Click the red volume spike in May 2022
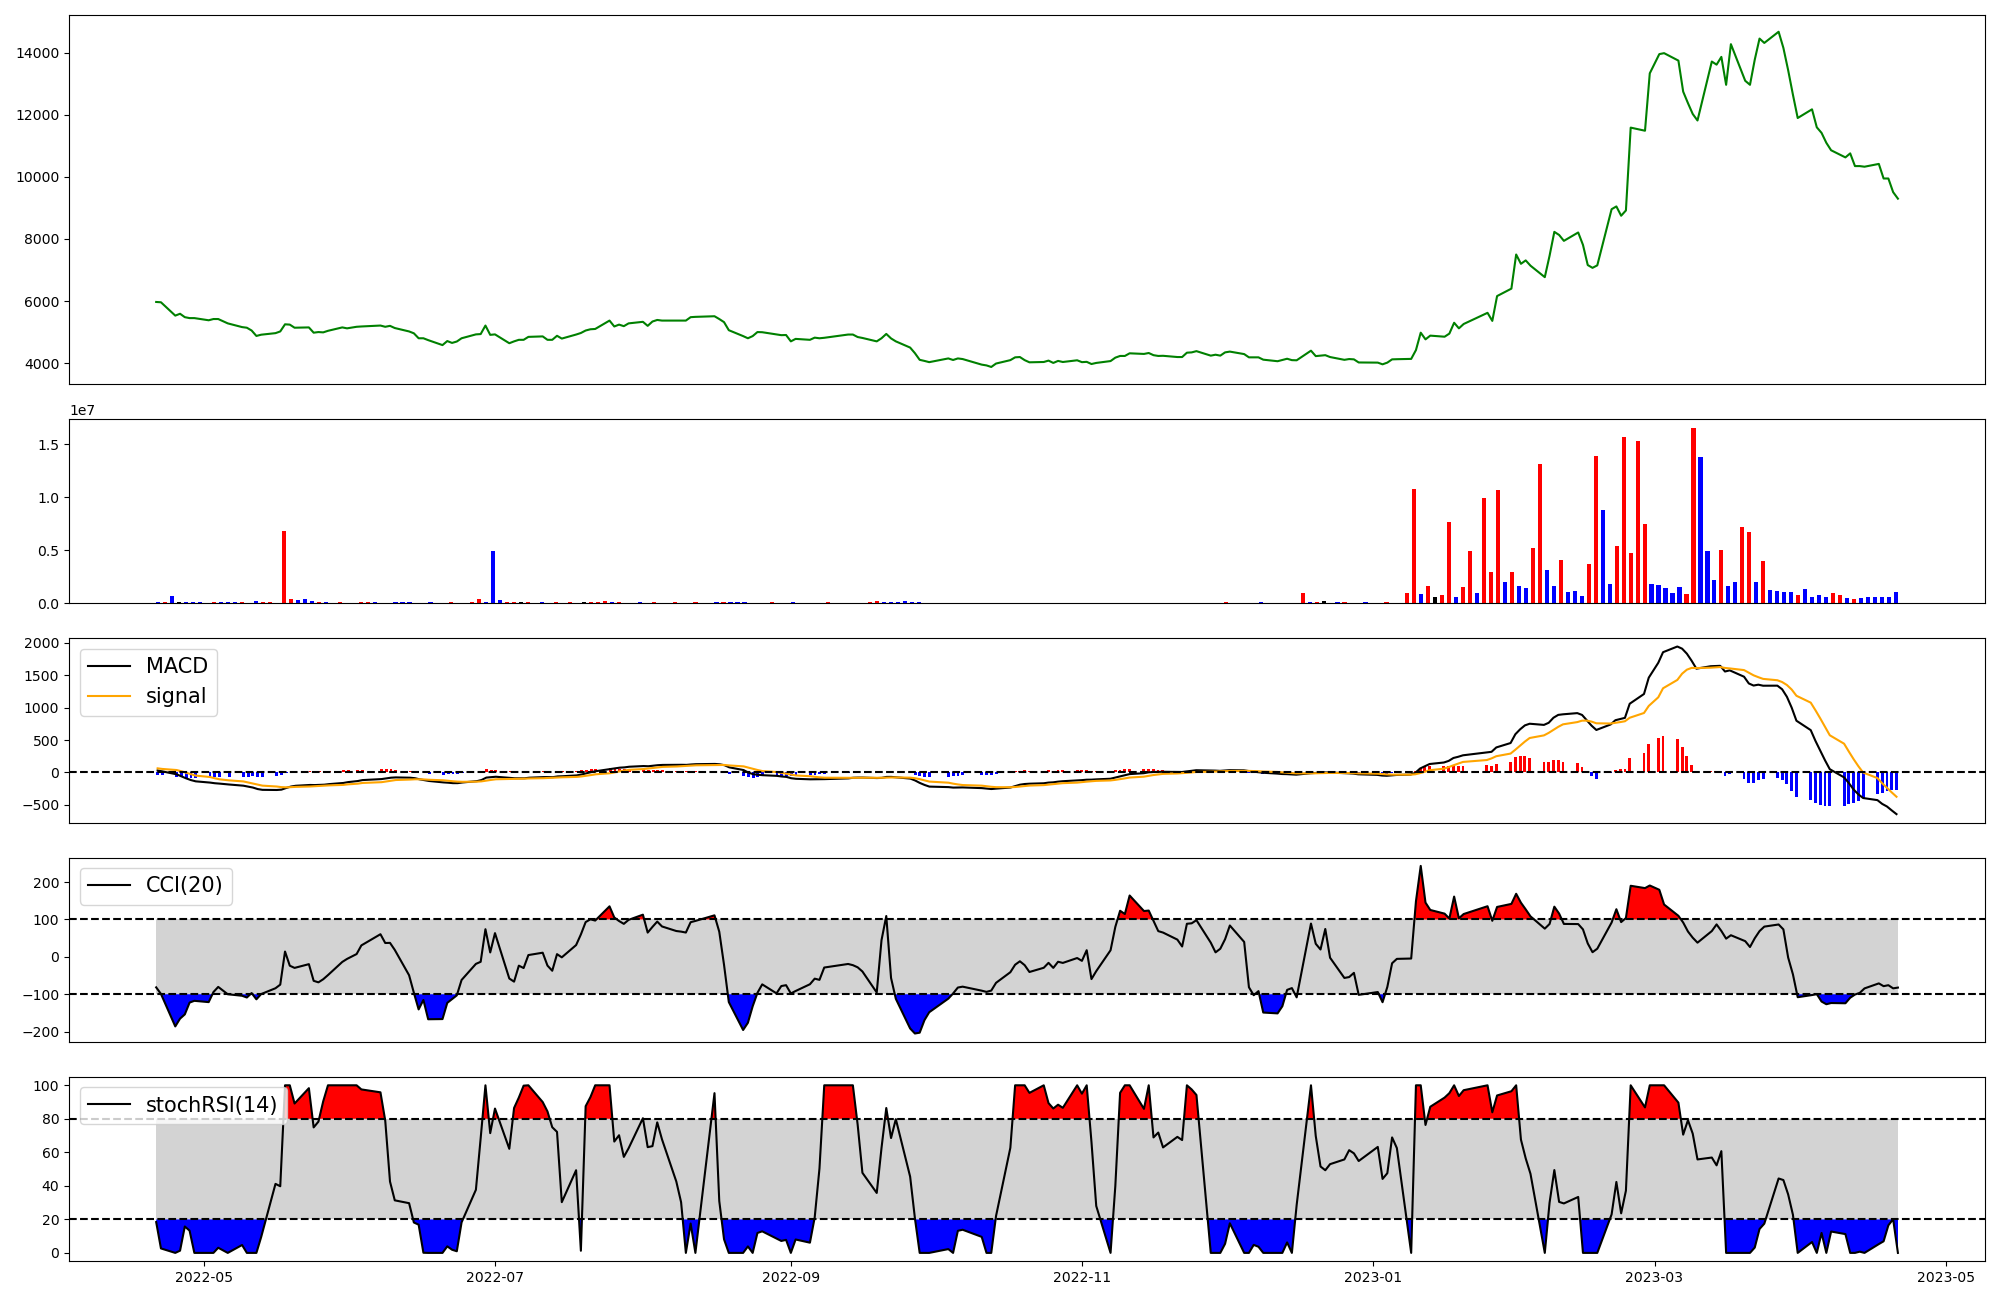Viewport: 2000px width, 1300px height. pyautogui.click(x=284, y=567)
